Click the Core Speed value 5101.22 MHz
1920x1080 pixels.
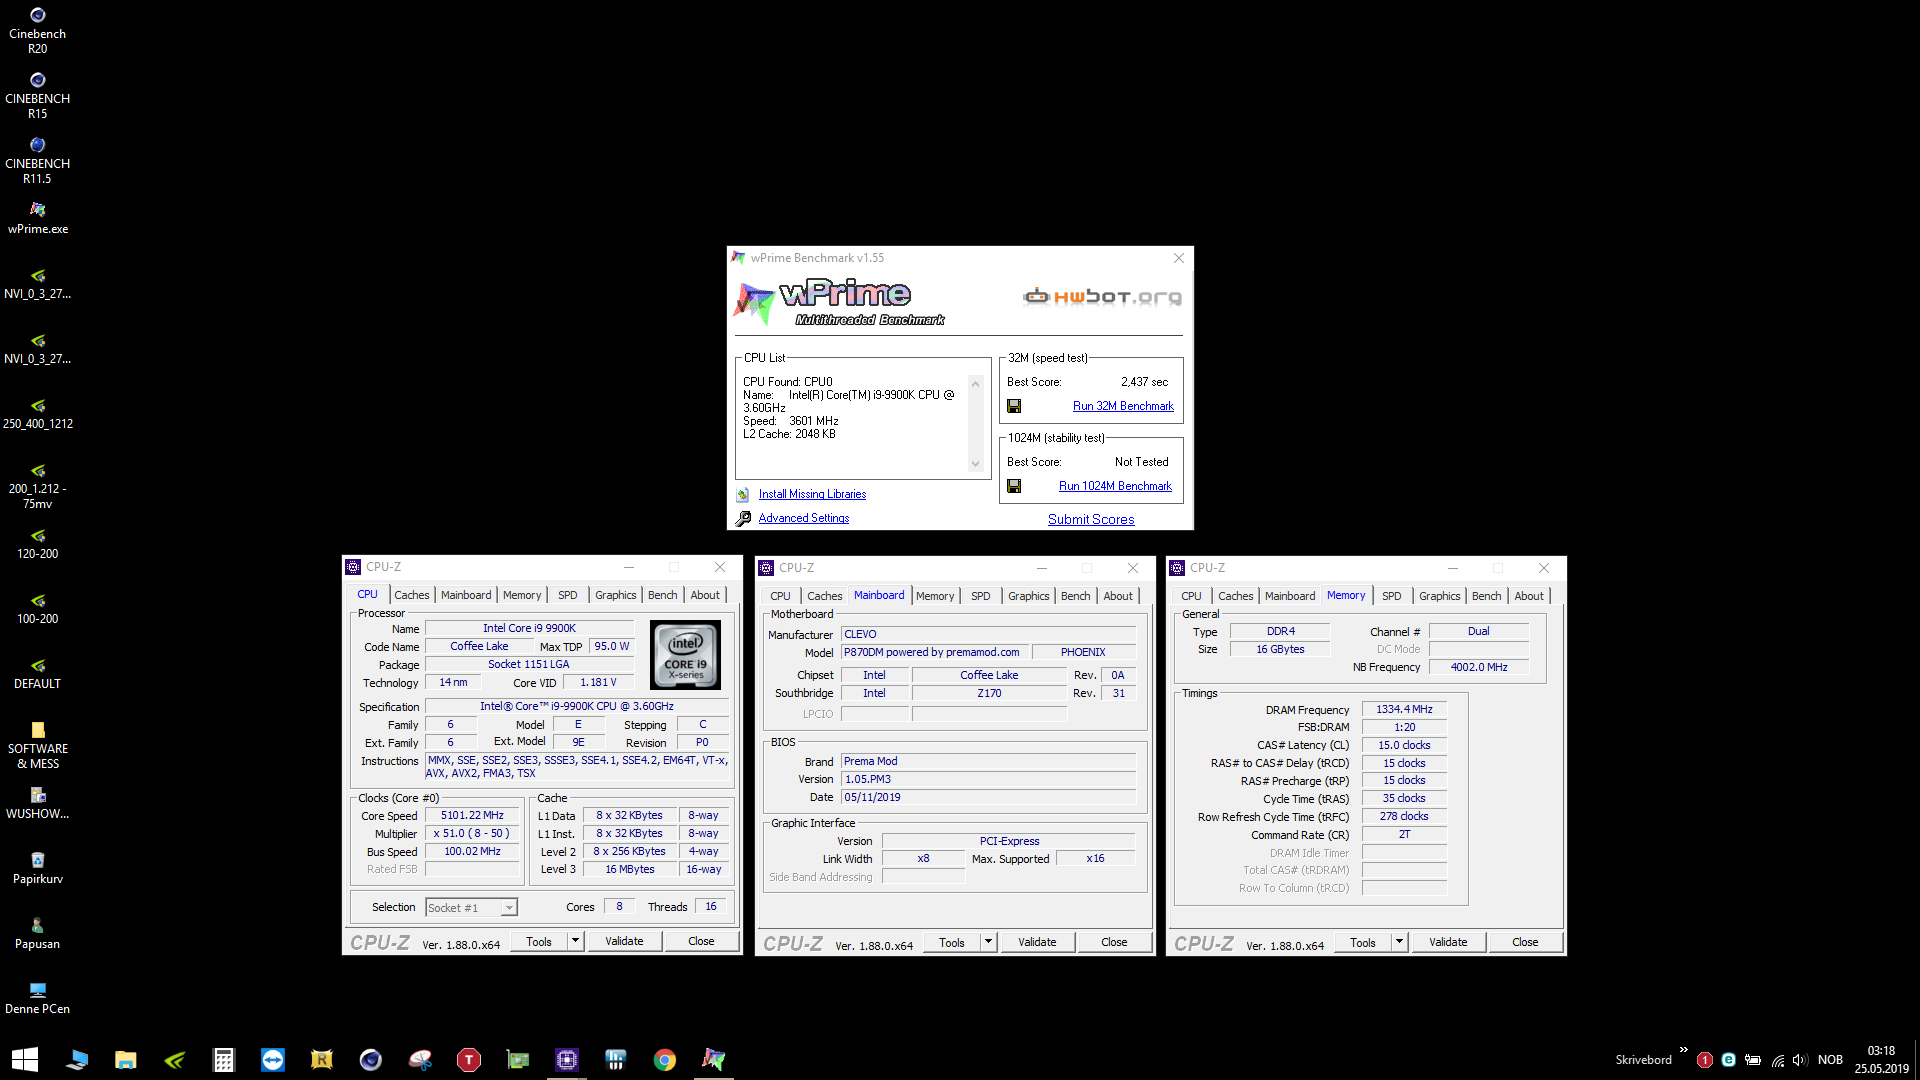click(472, 815)
